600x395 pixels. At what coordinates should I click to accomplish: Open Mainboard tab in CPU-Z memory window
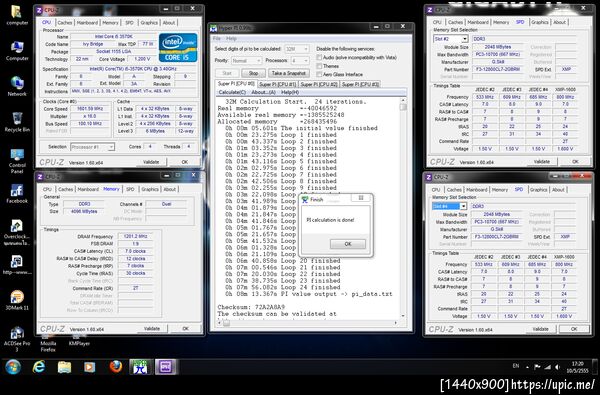[88, 189]
